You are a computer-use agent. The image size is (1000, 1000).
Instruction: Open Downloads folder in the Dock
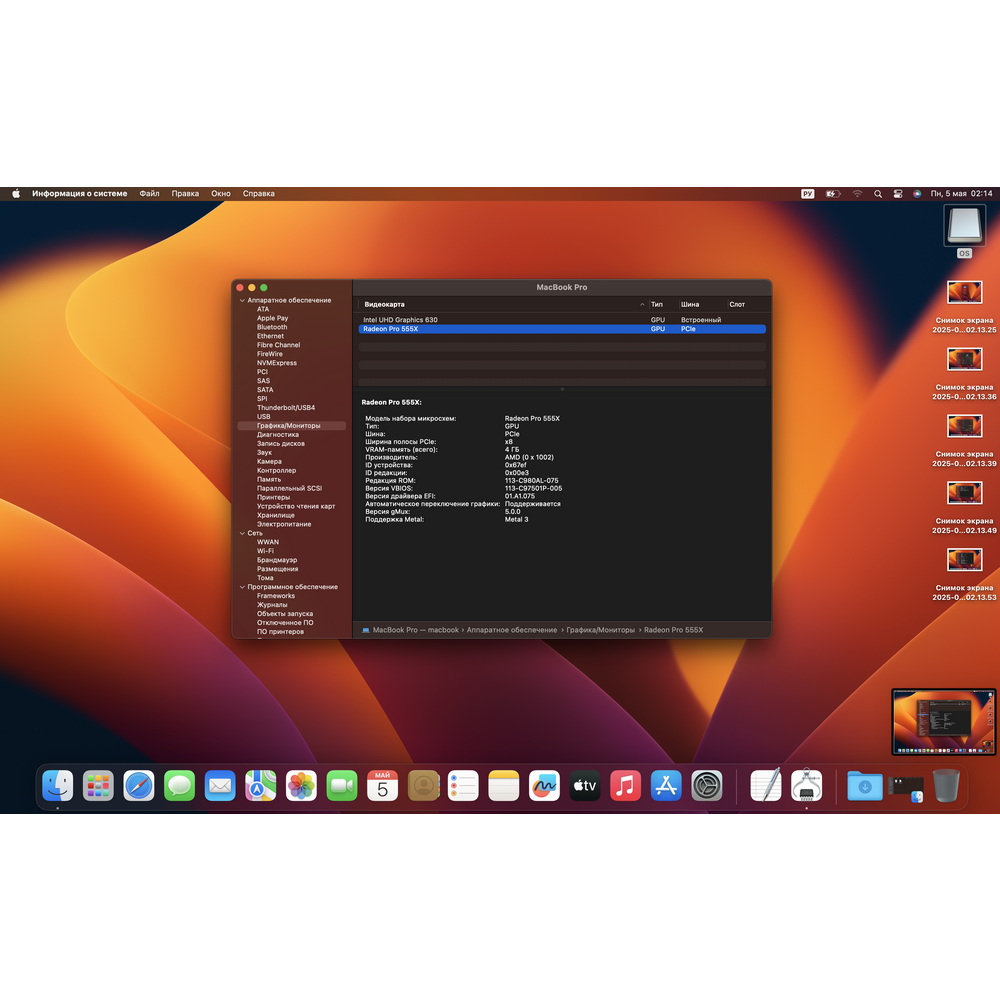pos(865,786)
